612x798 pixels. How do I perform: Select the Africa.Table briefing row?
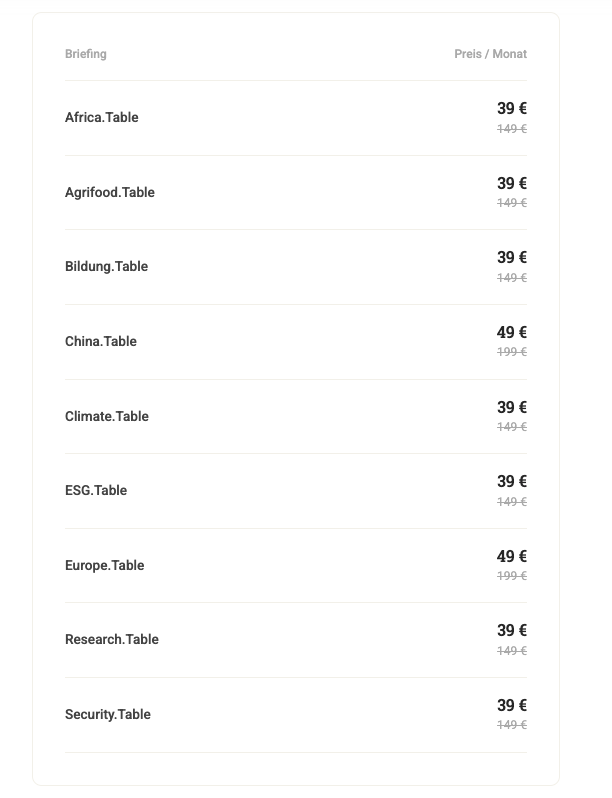pos(296,118)
